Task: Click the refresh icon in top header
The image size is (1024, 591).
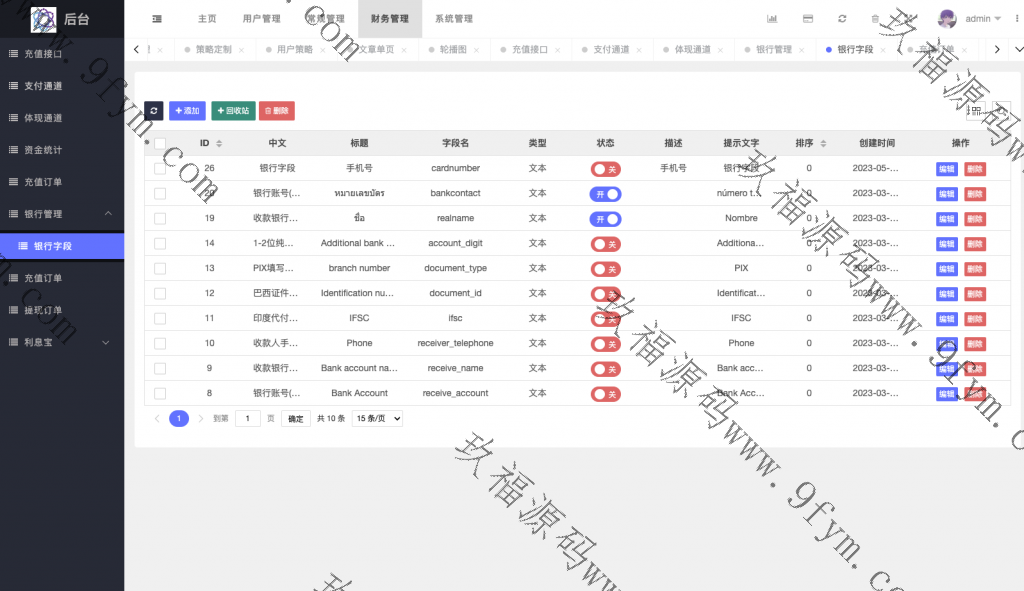Action: coord(842,19)
